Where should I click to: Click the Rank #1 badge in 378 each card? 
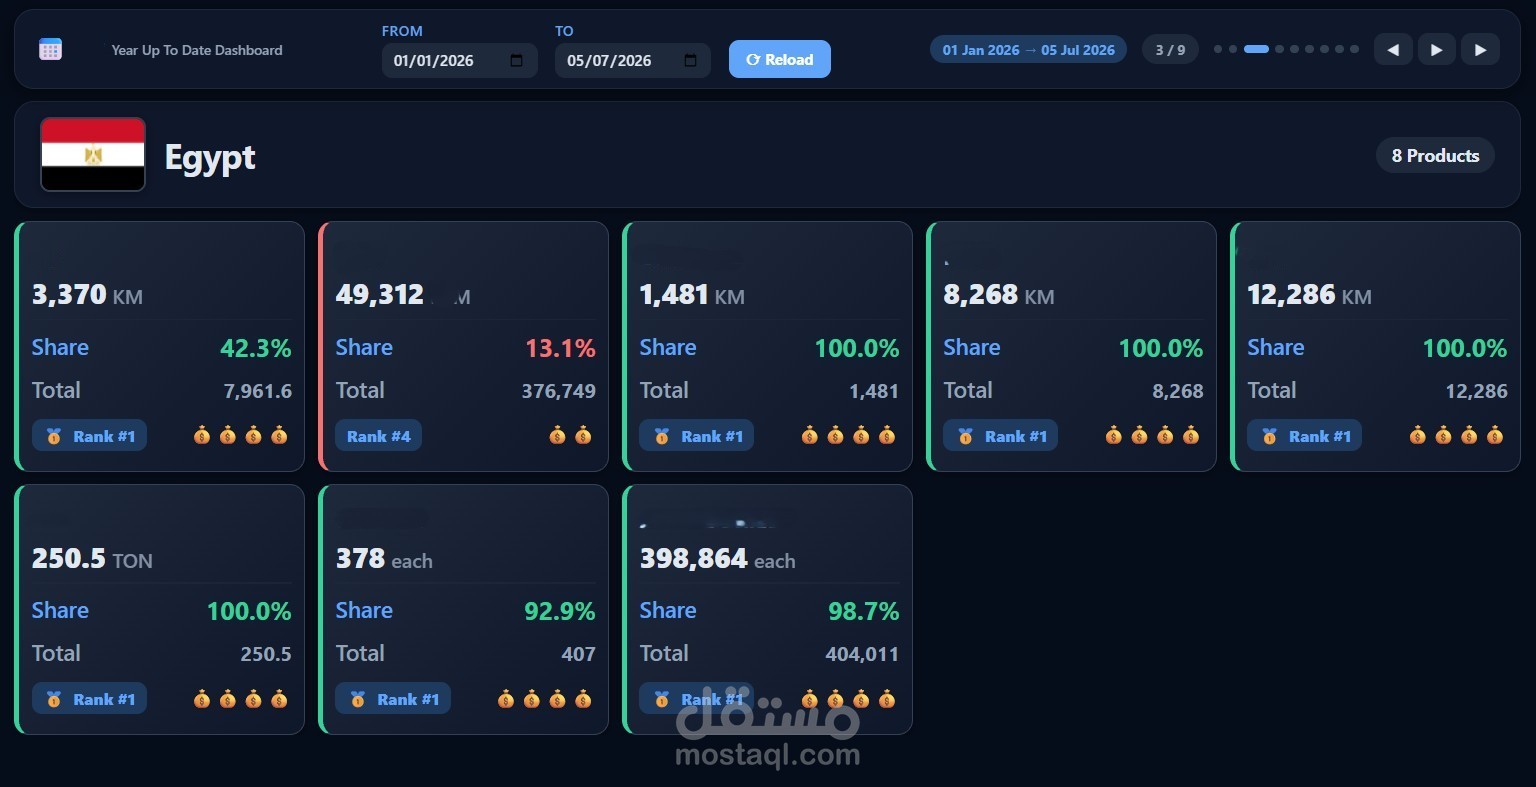tap(393, 699)
